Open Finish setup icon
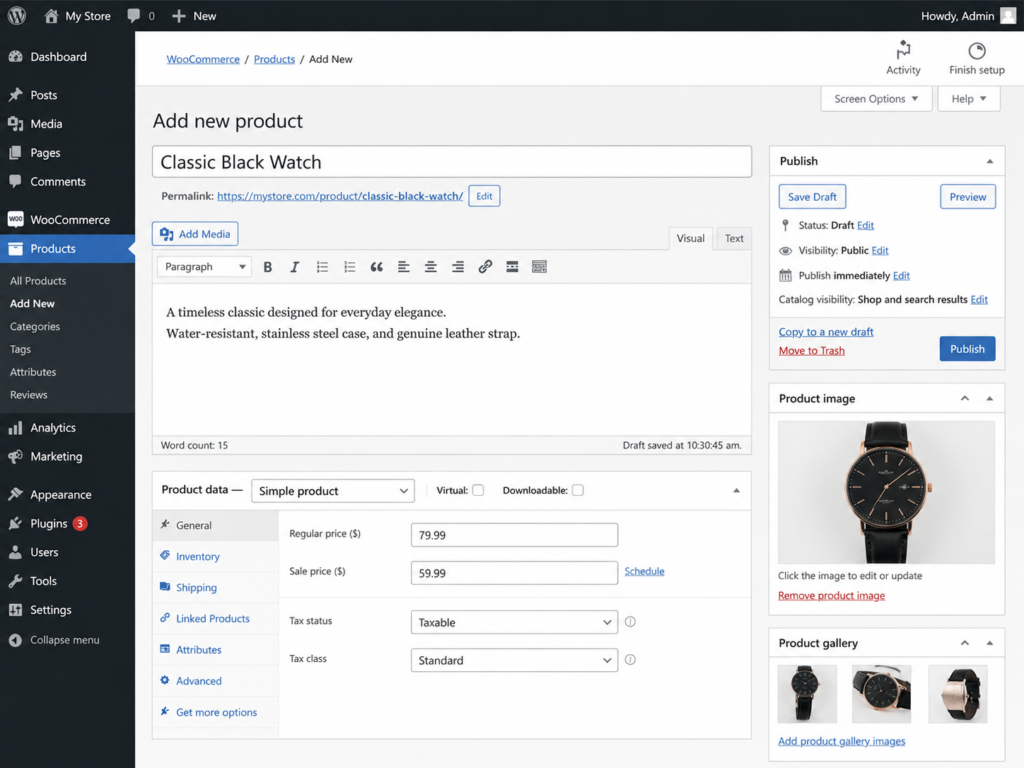This screenshot has width=1024, height=768. click(x=976, y=50)
